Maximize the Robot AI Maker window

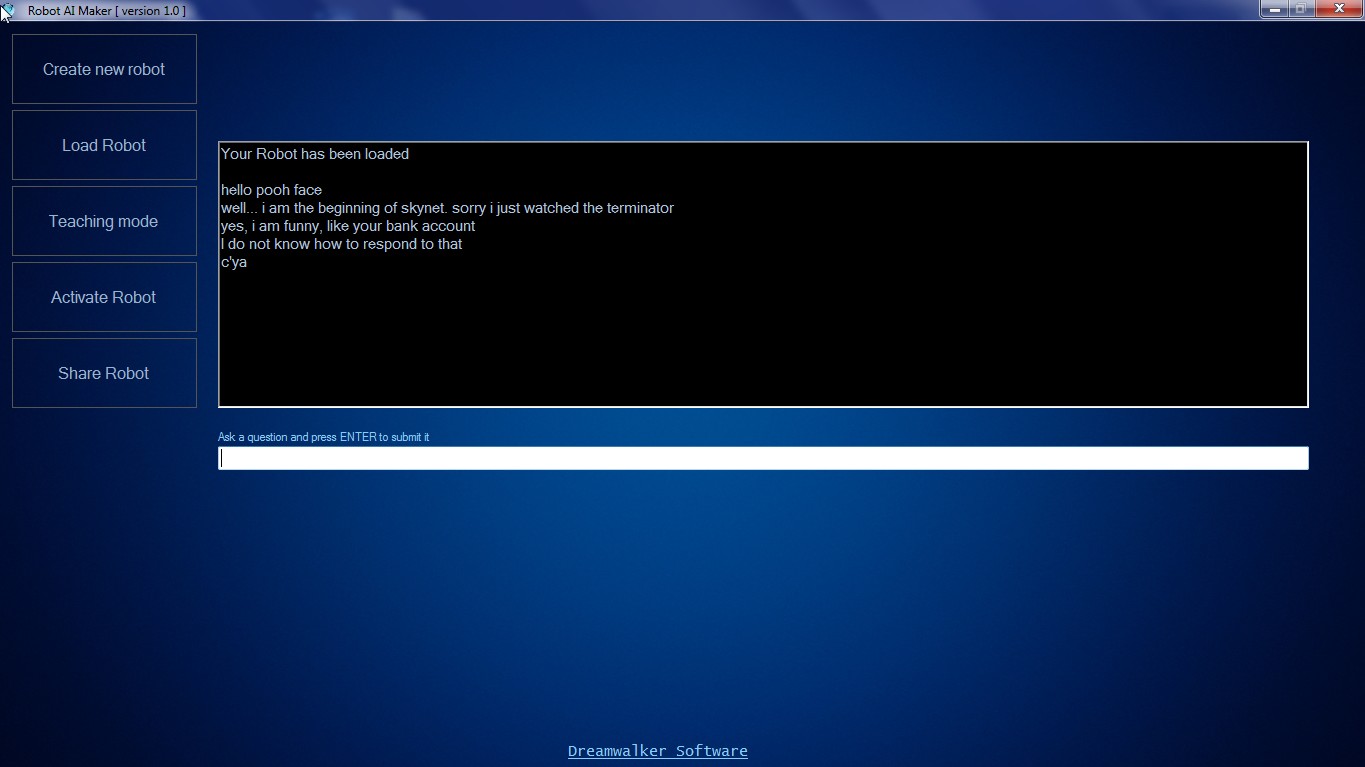tap(1301, 9)
